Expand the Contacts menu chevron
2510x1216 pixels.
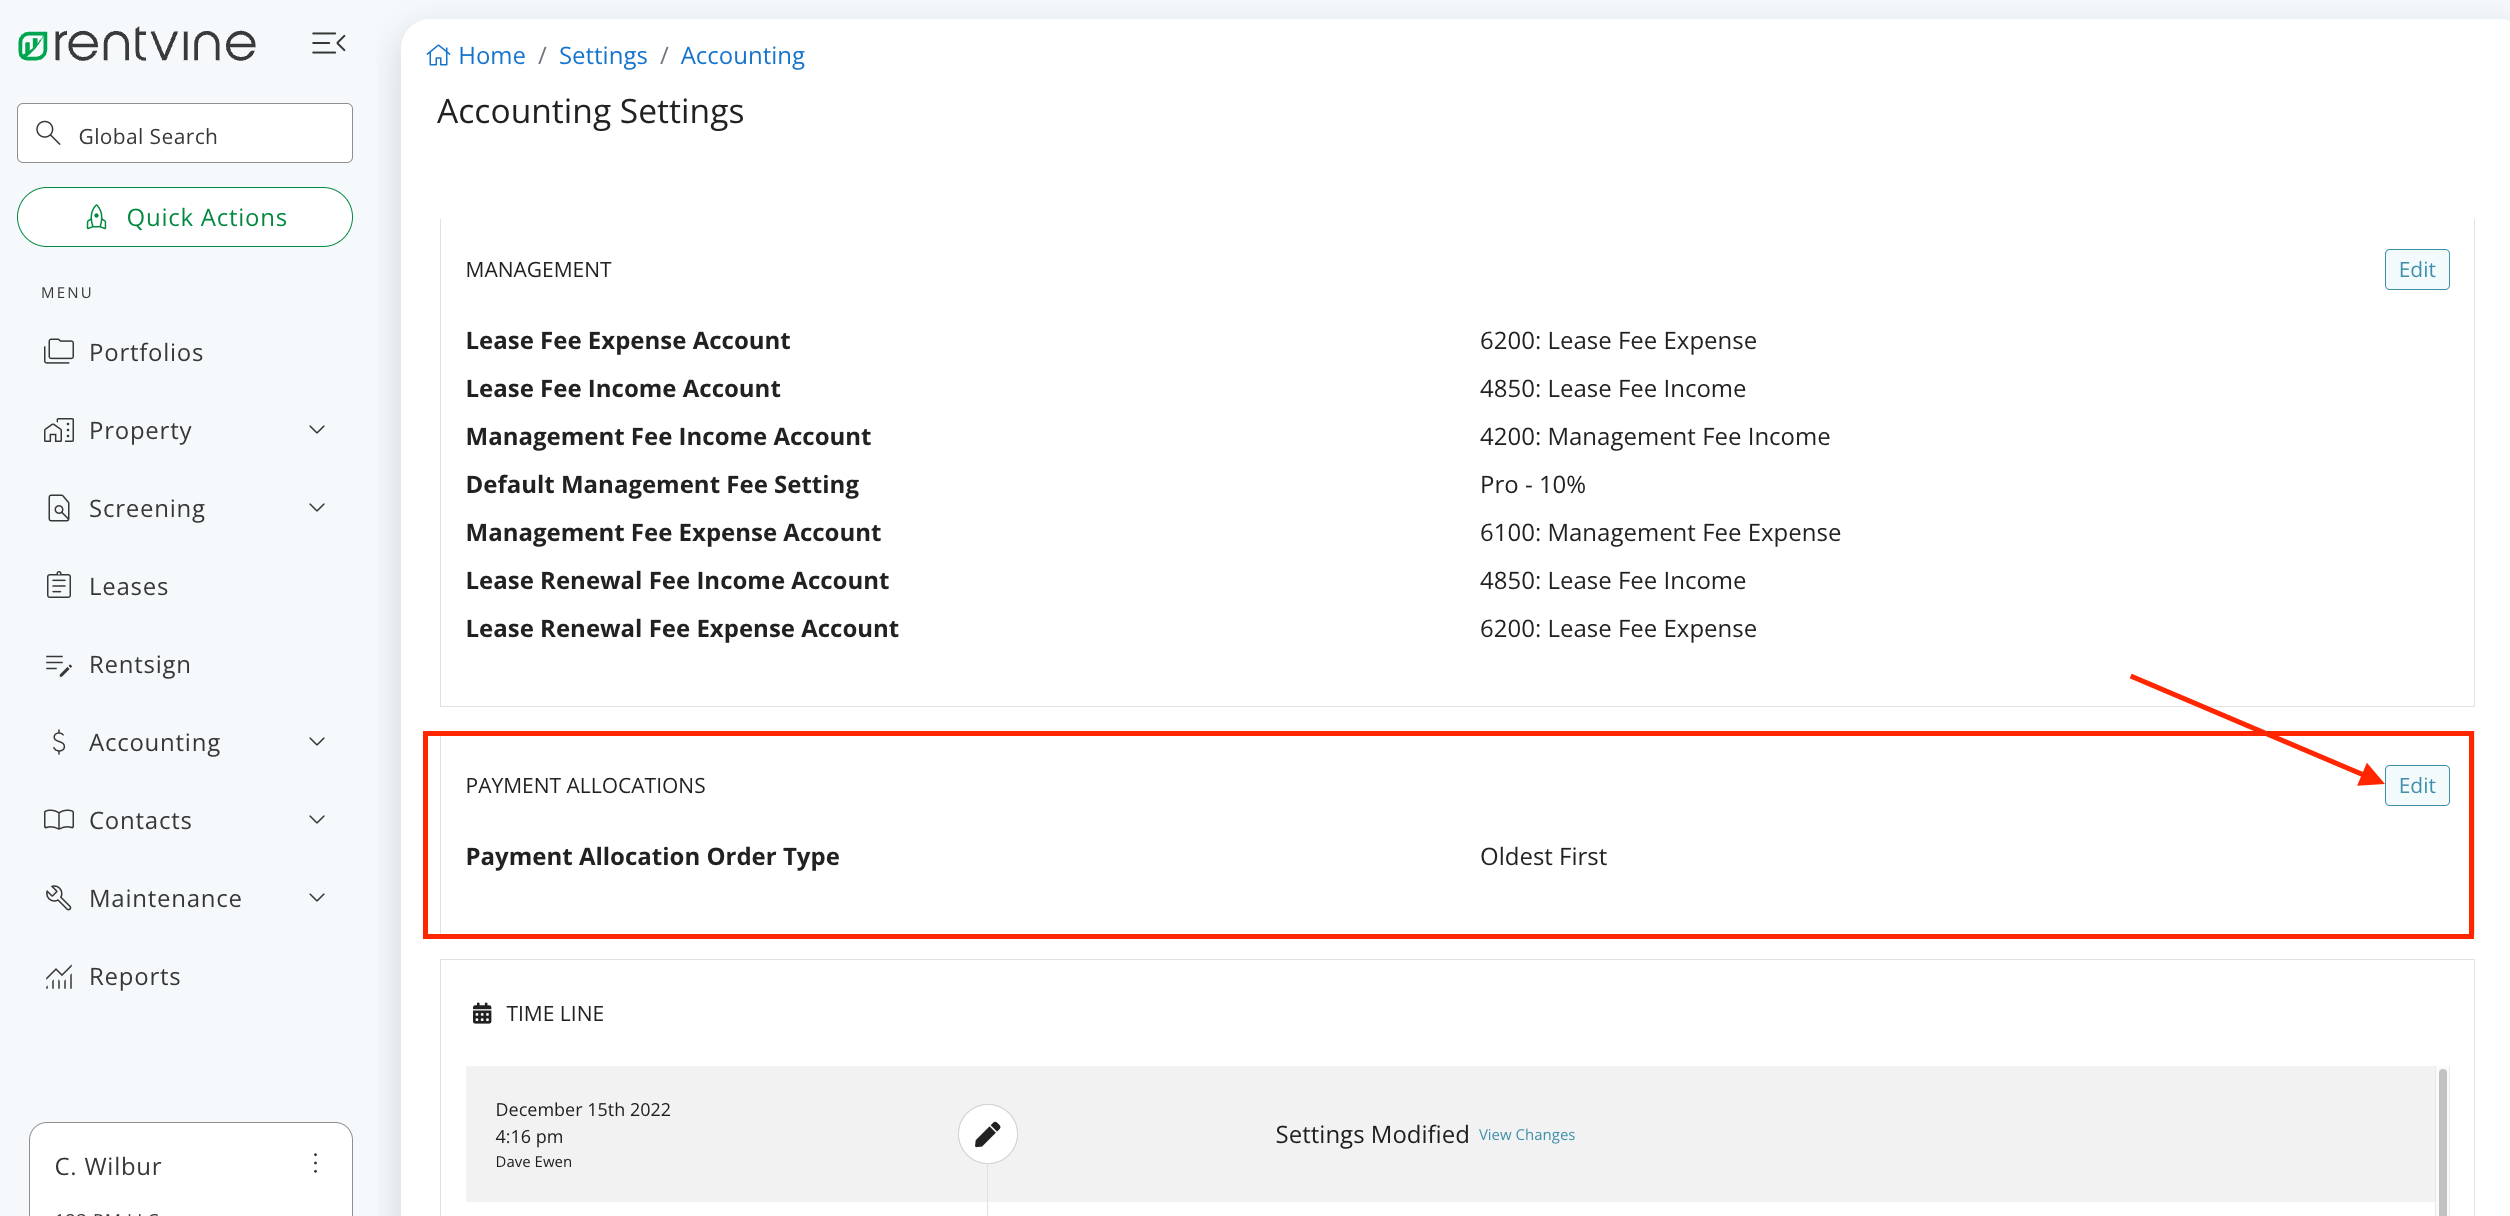[x=317, y=819]
